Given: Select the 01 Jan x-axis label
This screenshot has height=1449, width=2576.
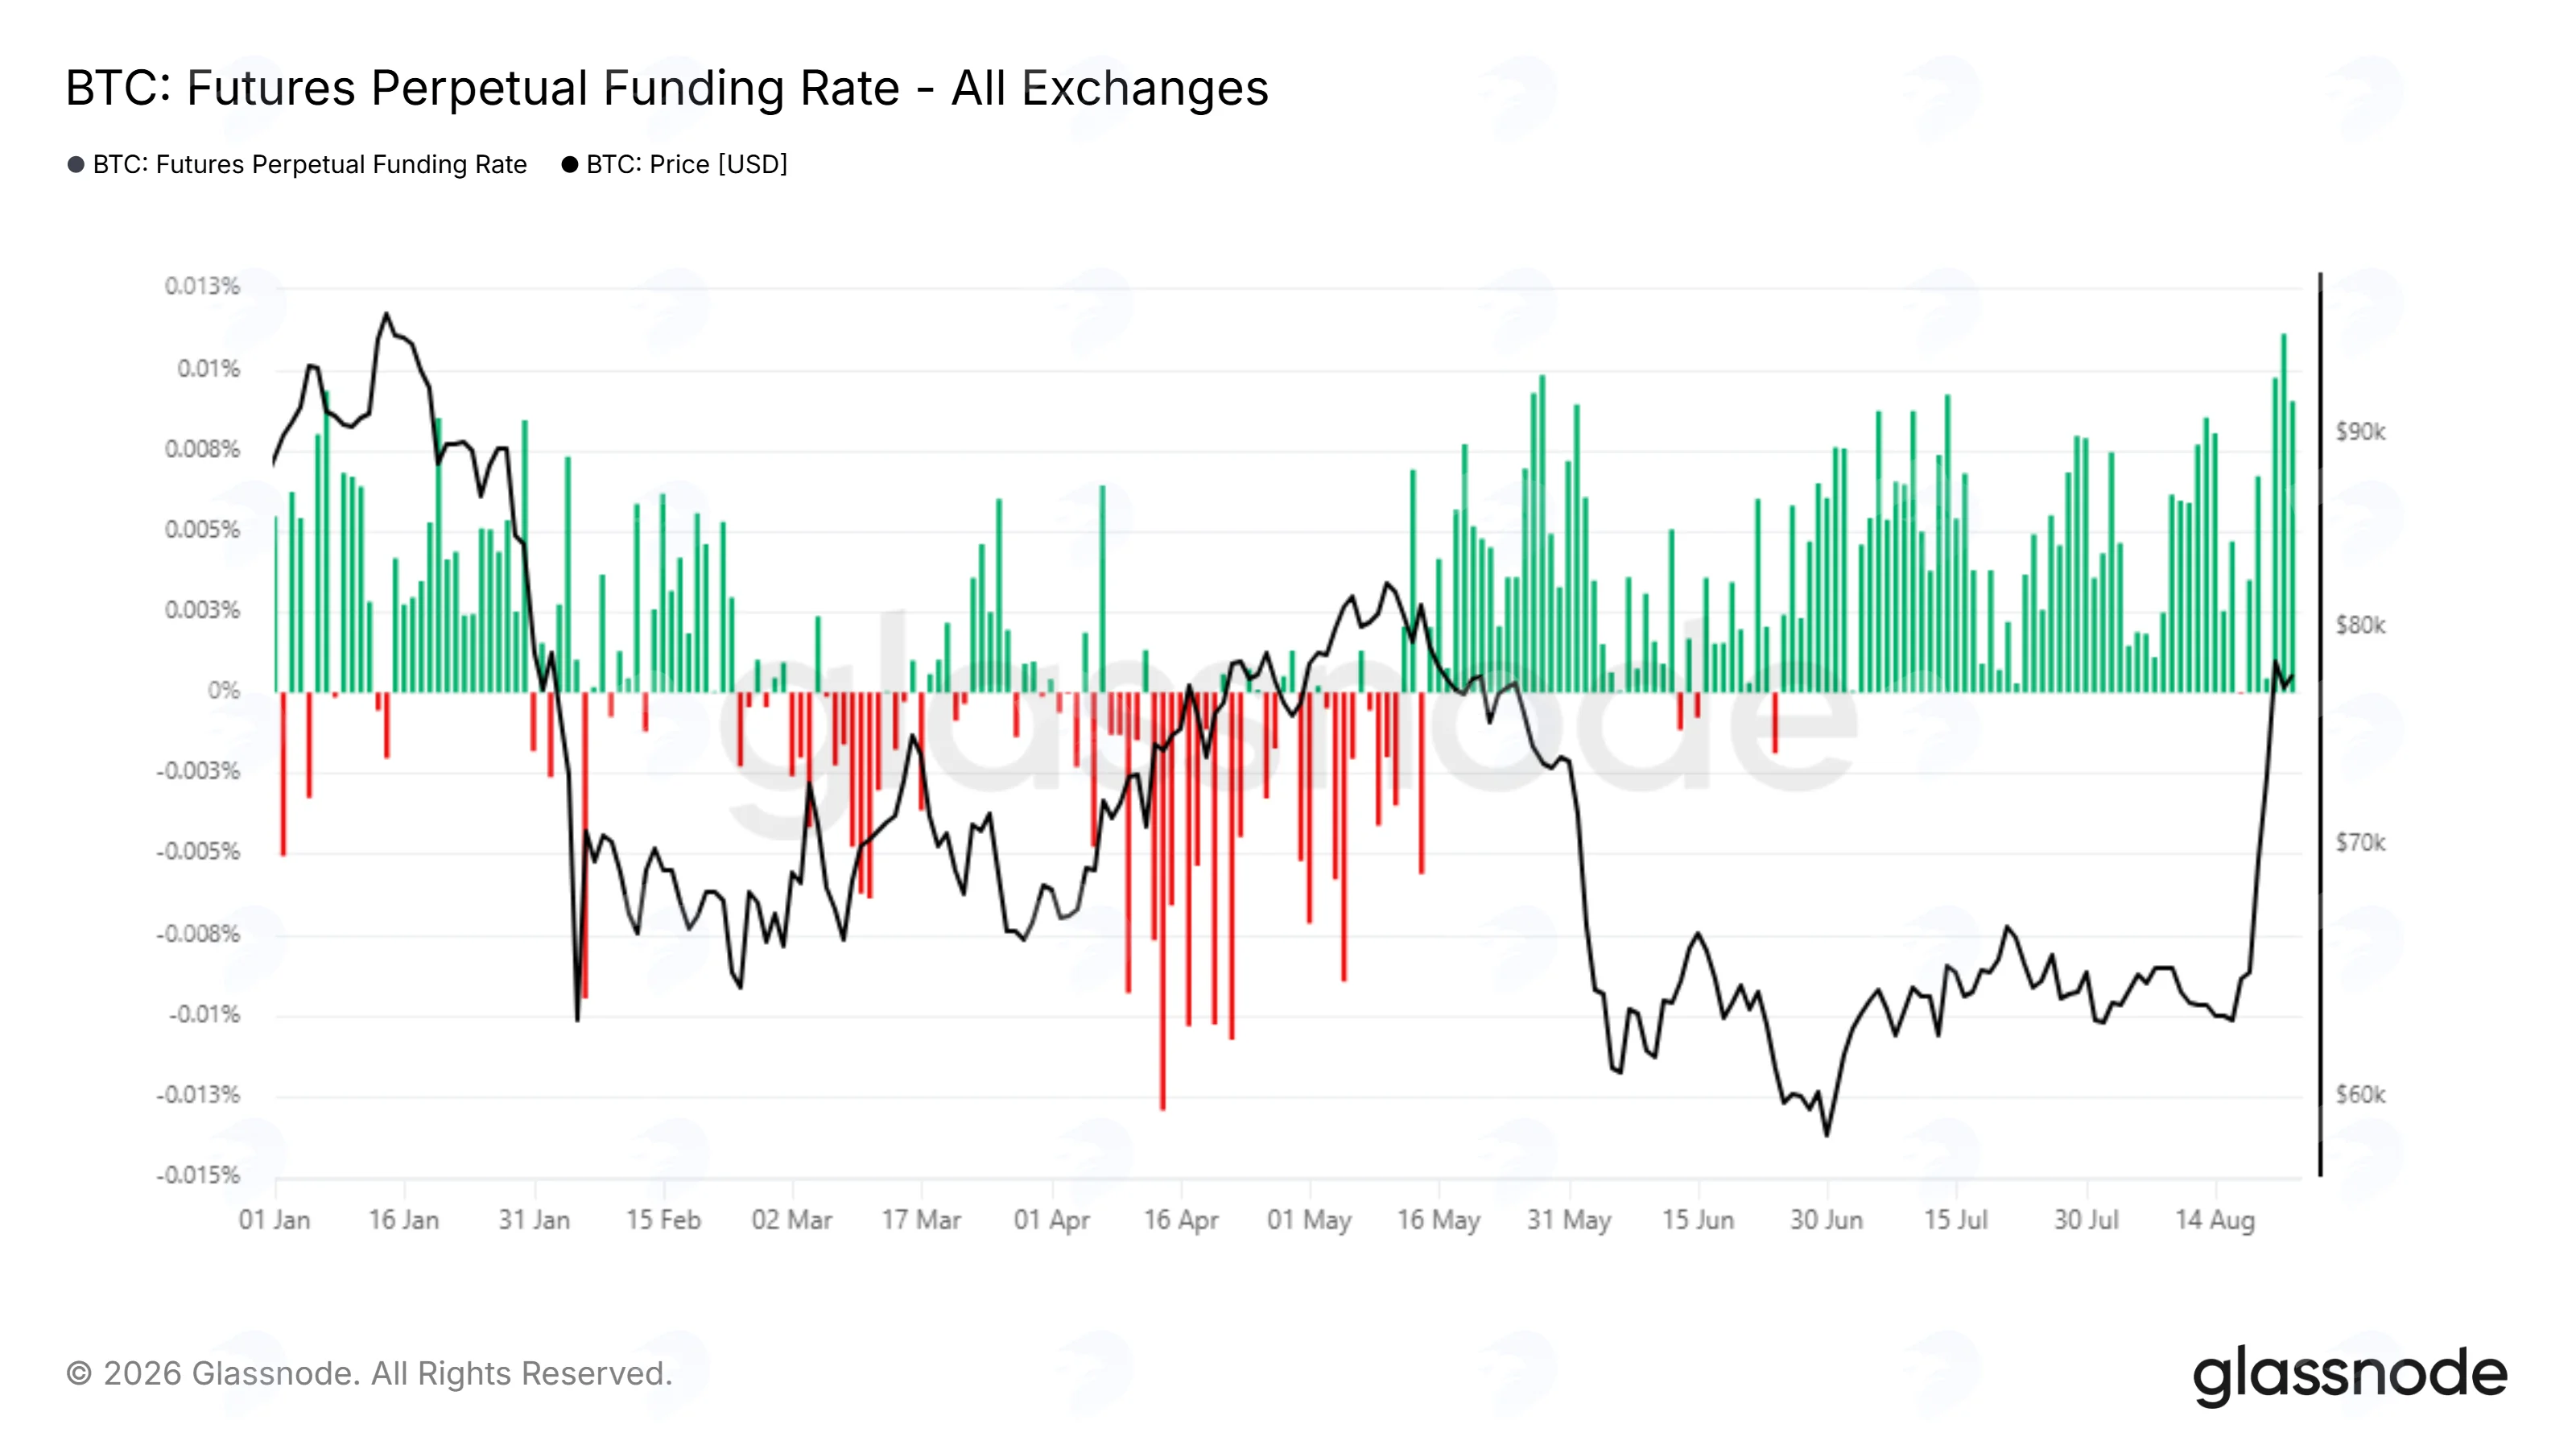Looking at the screenshot, I should coord(275,1221).
